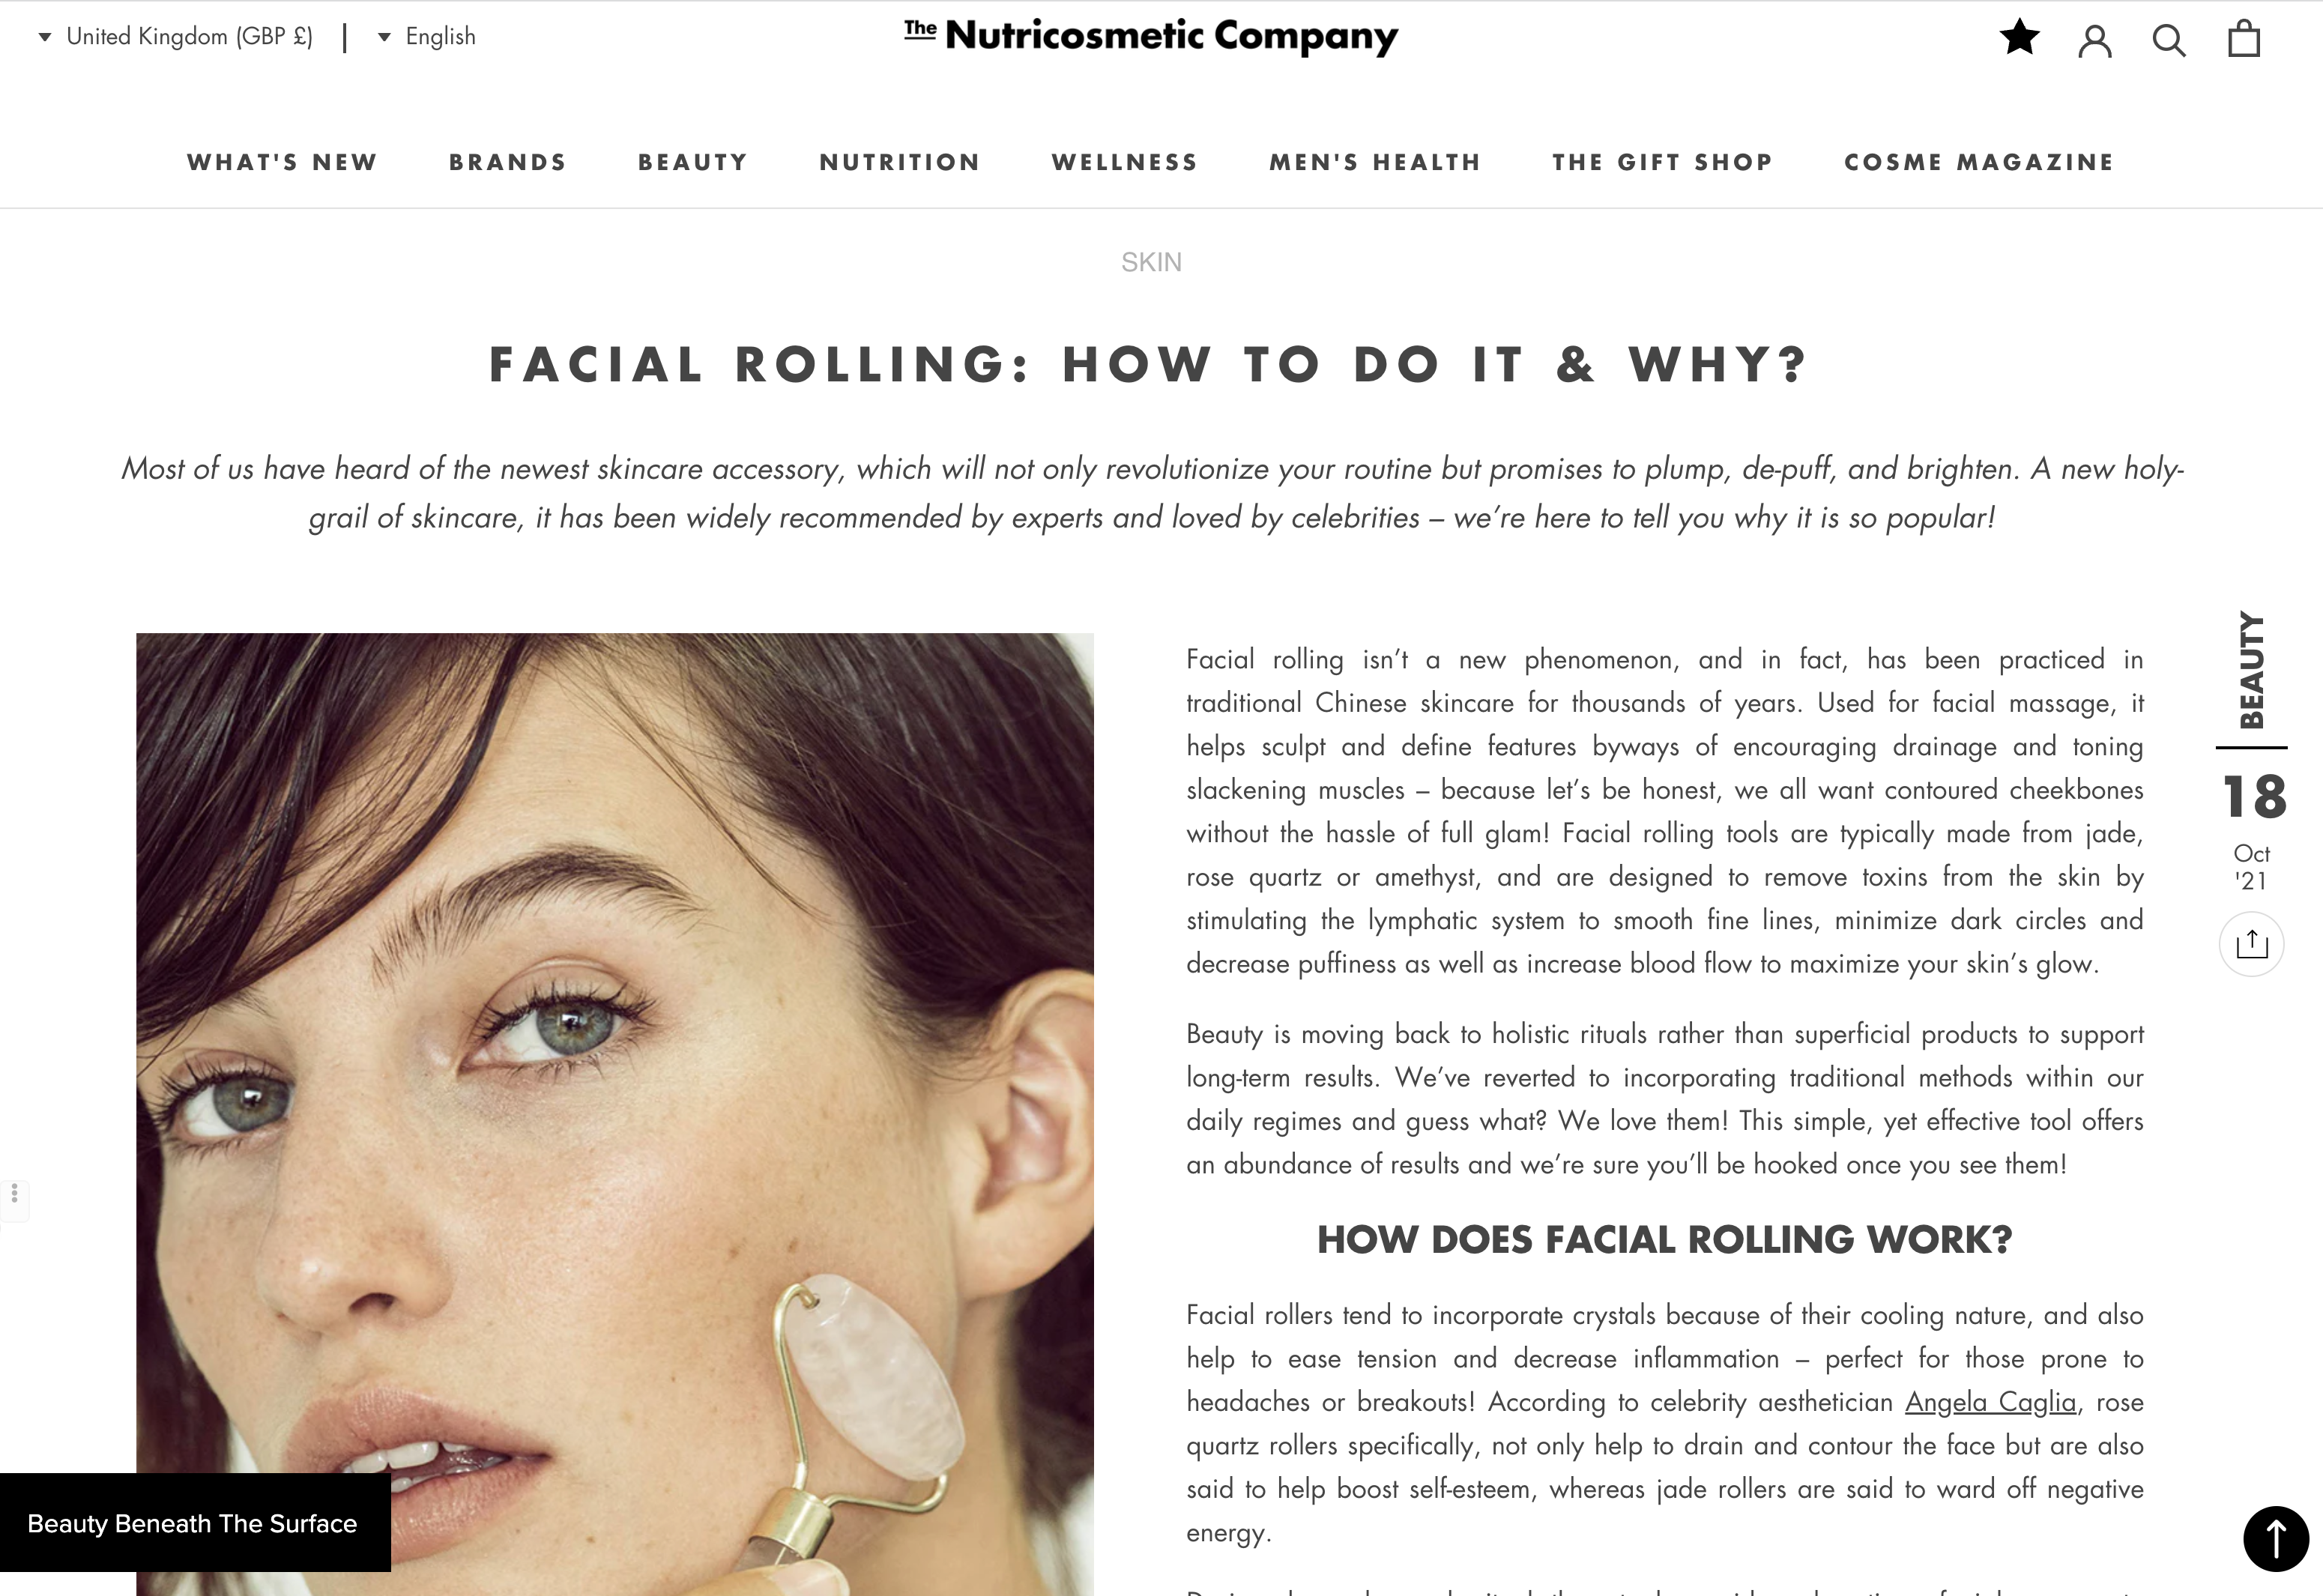Screen dimensions: 2323x1596
Task: Click the facial roller article photo
Action: 615,1114
